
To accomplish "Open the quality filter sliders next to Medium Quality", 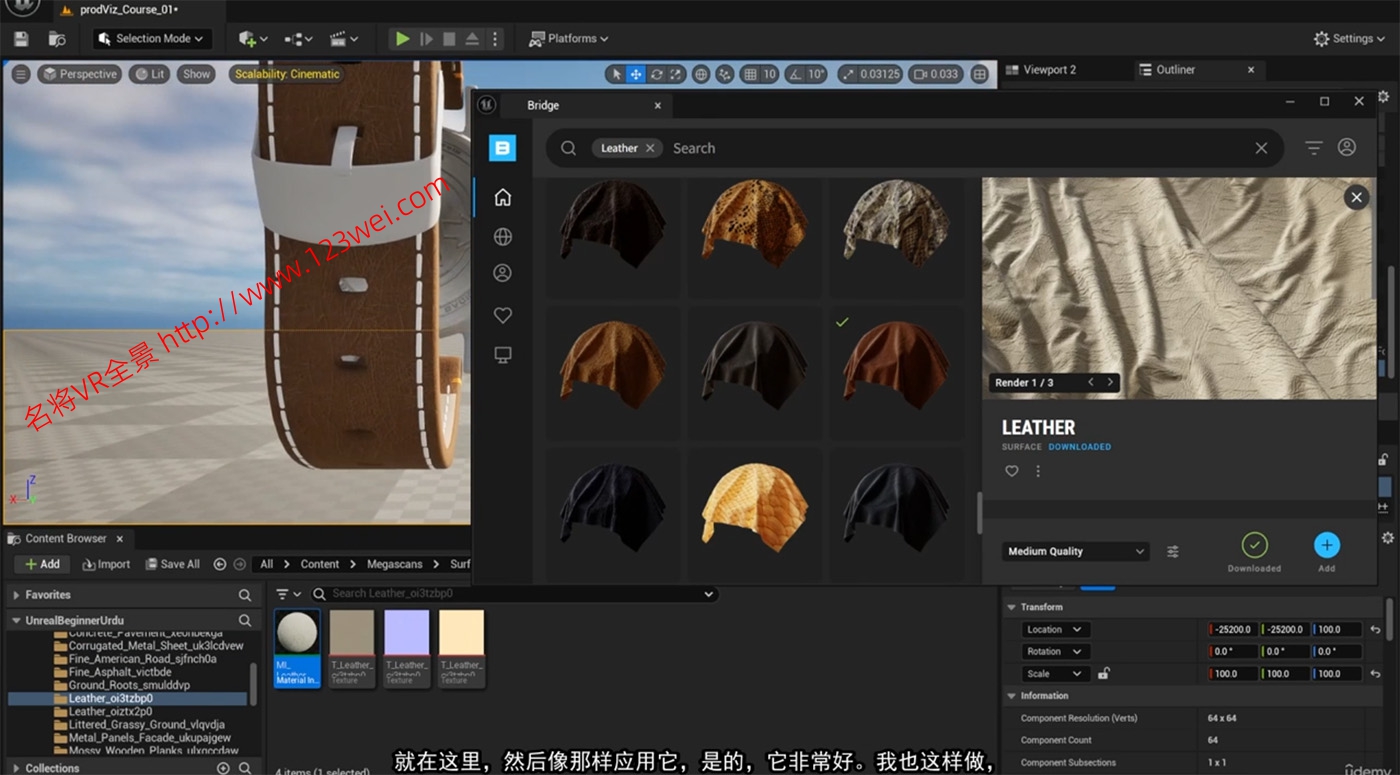I will [1173, 551].
